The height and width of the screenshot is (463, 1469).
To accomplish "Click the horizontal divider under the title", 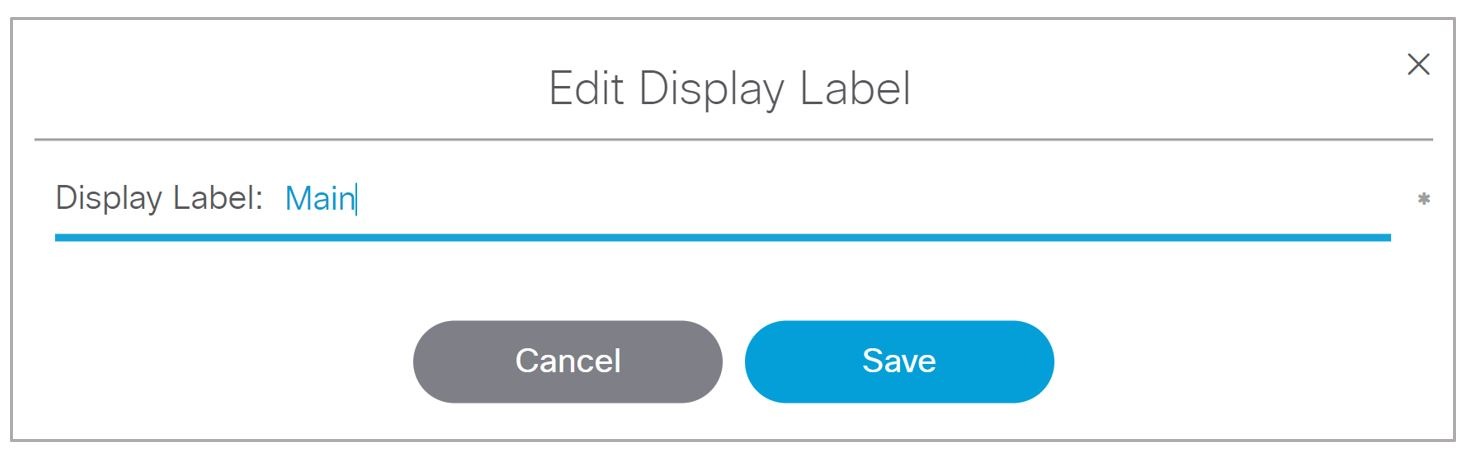I will [733, 138].
